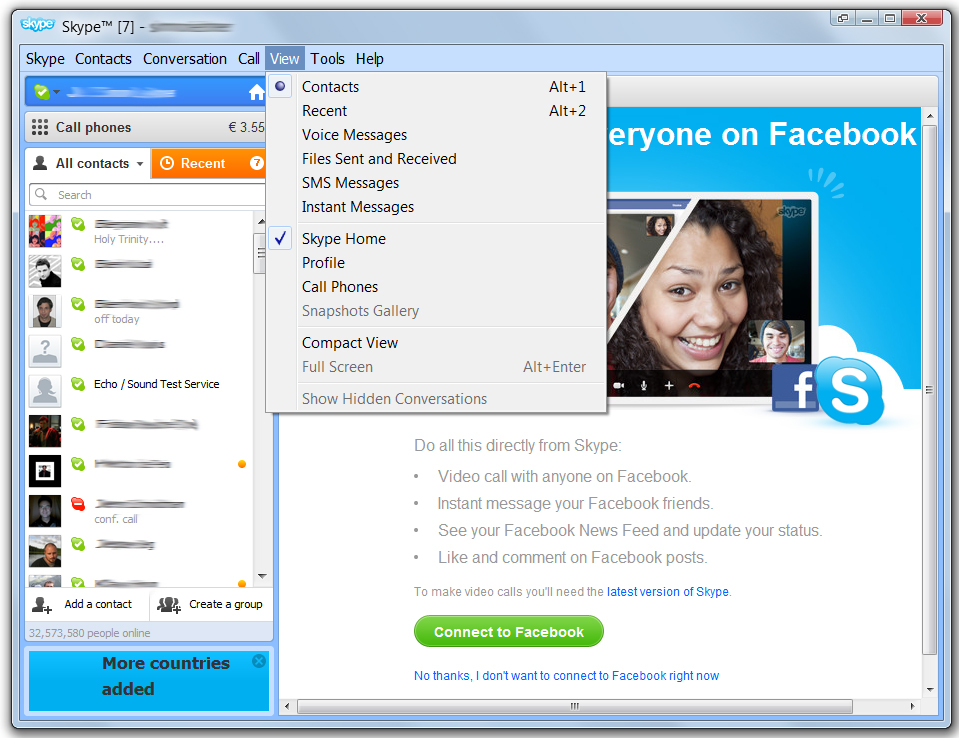The height and width of the screenshot is (738, 959).
Task: Click the Call phones dial pad icon
Action: tap(40, 127)
